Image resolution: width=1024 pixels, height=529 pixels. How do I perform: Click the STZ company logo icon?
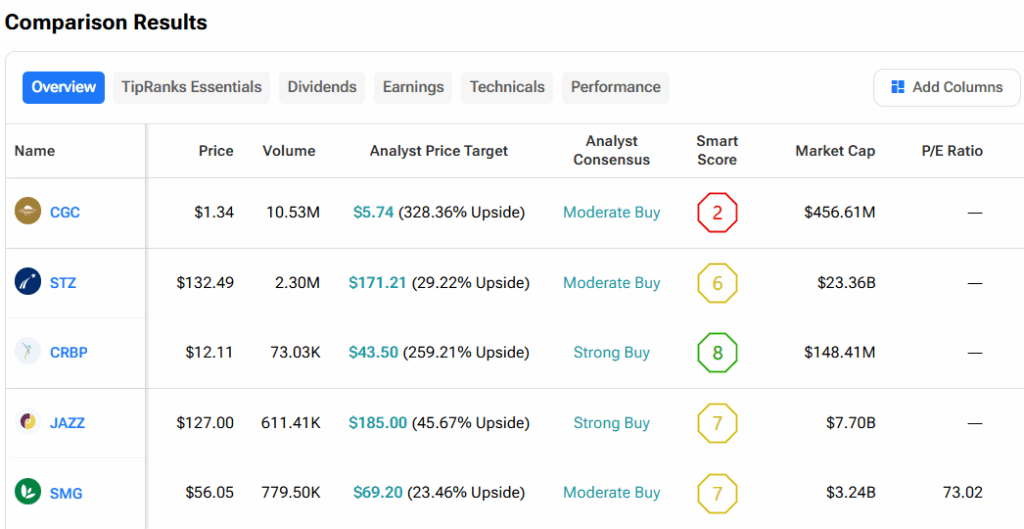click(28, 282)
